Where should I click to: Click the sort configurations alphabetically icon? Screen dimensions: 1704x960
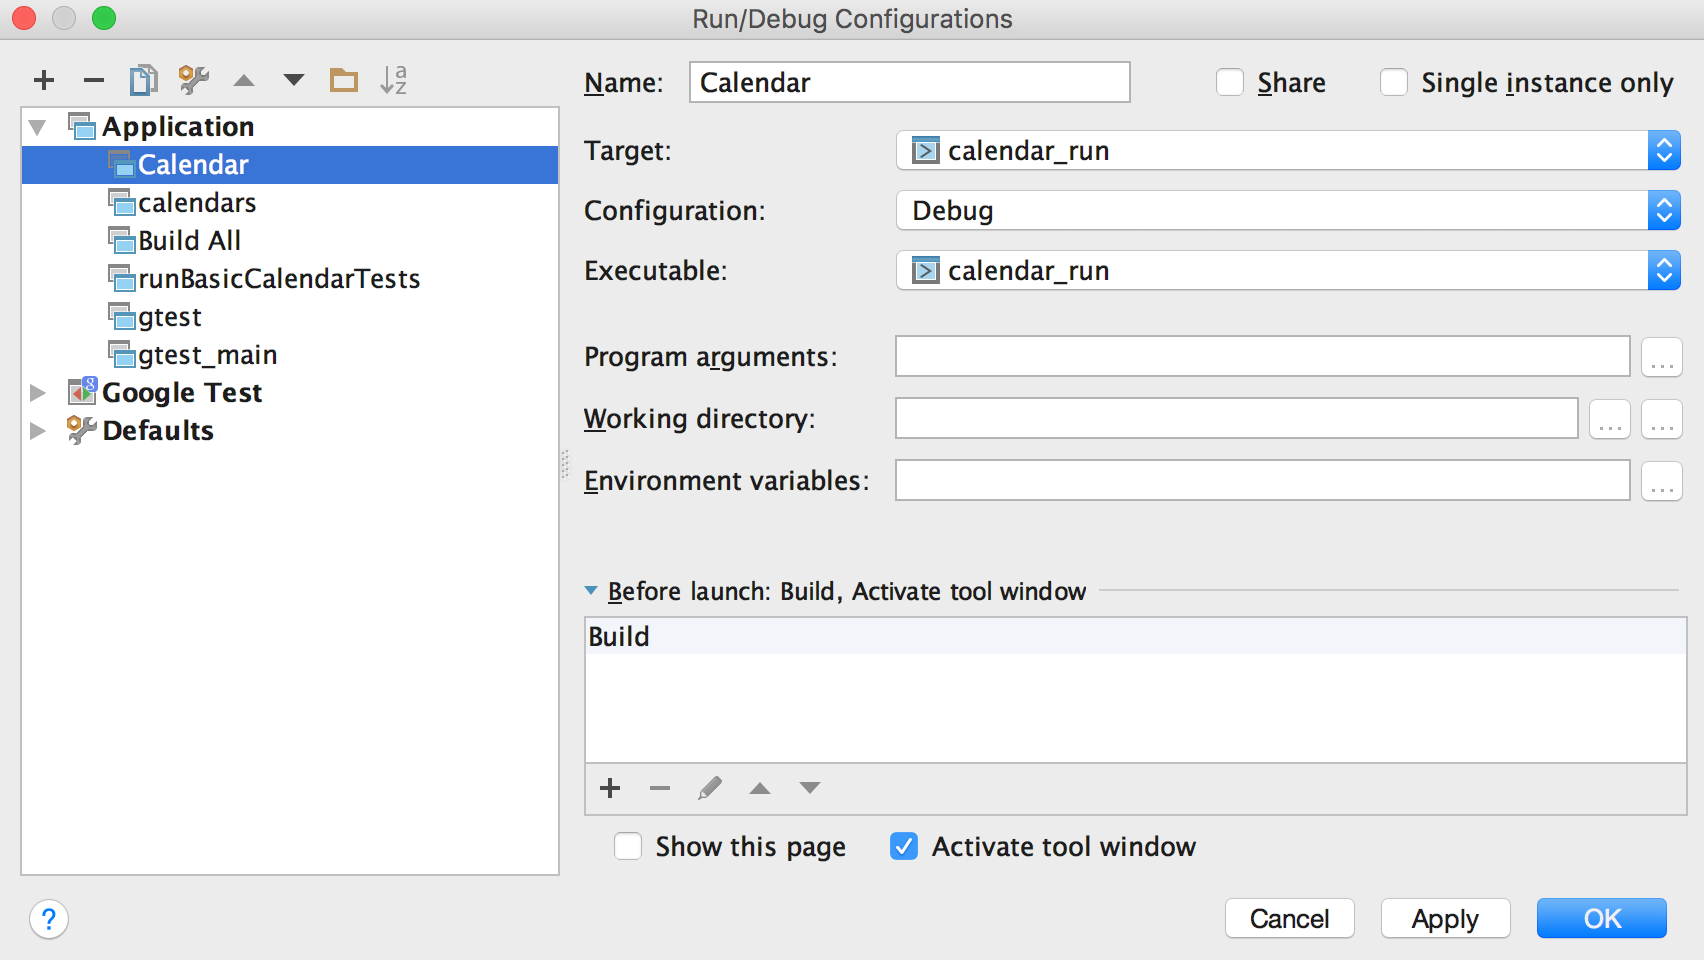coord(393,80)
